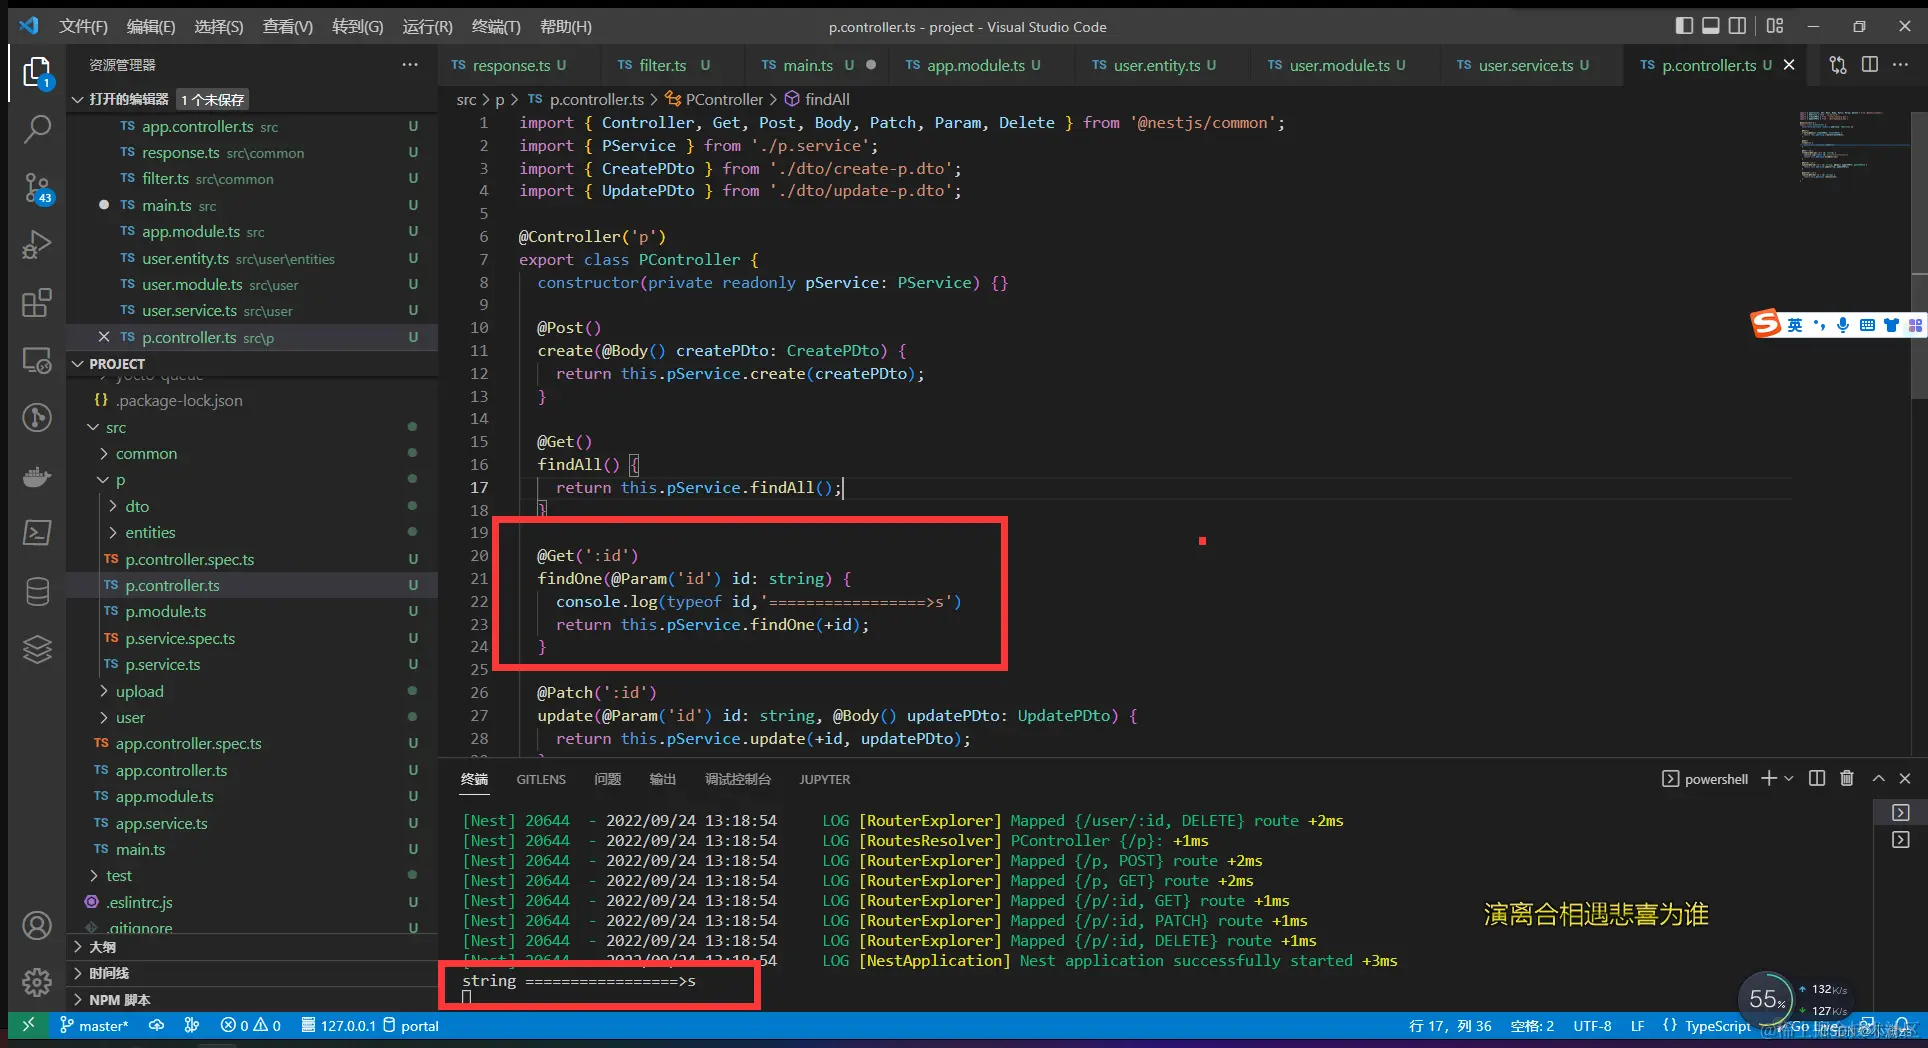The image size is (1928, 1048).
Task: Maximize the panel size with the caret
Action: pyautogui.click(x=1879, y=779)
